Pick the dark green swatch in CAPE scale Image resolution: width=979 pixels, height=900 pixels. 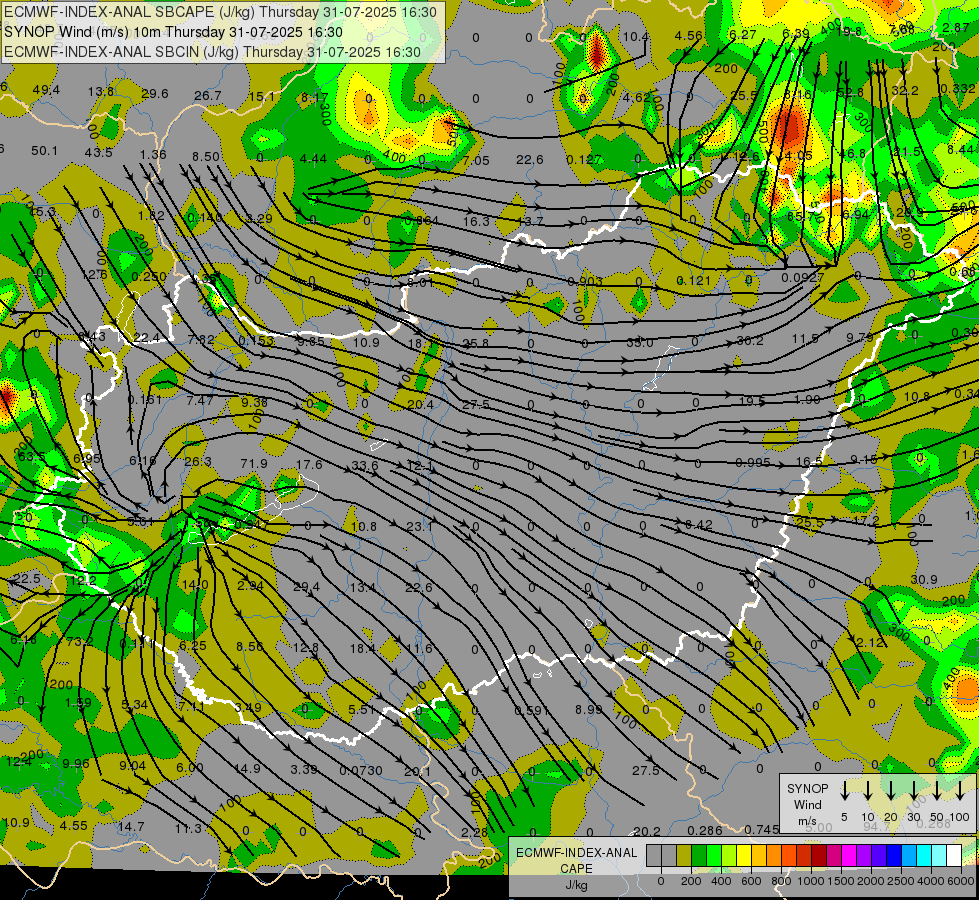click(x=699, y=856)
